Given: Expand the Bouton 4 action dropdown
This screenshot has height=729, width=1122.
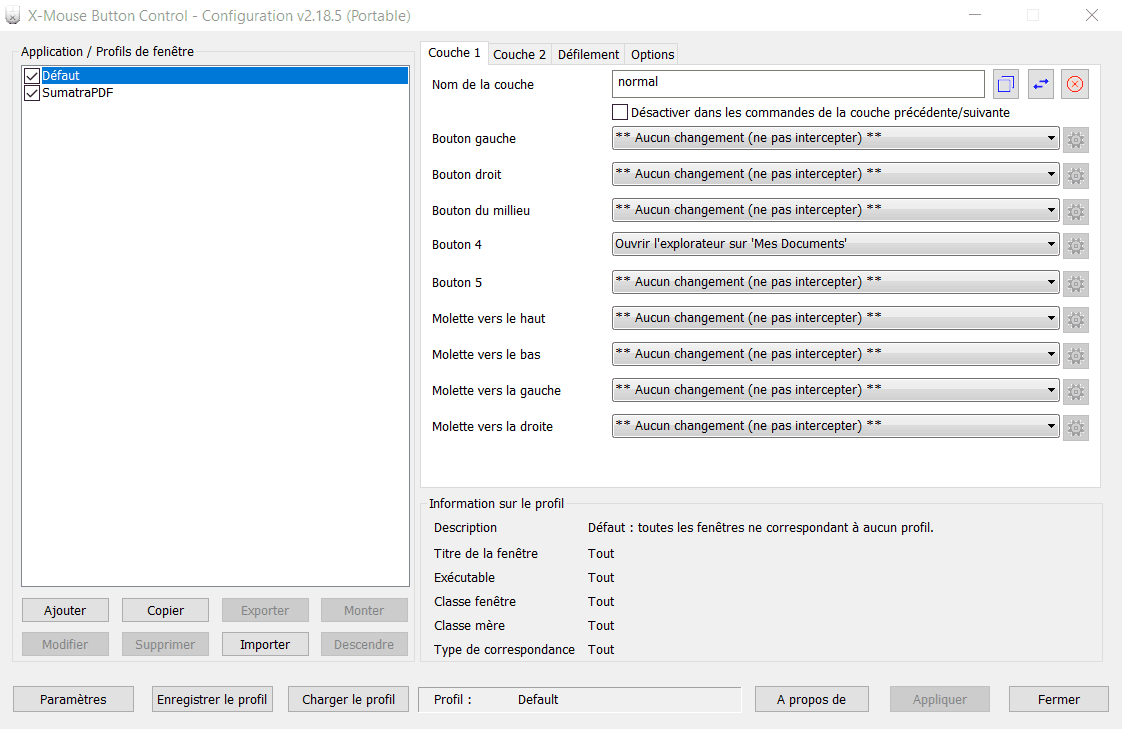Looking at the screenshot, I should 835,245.
